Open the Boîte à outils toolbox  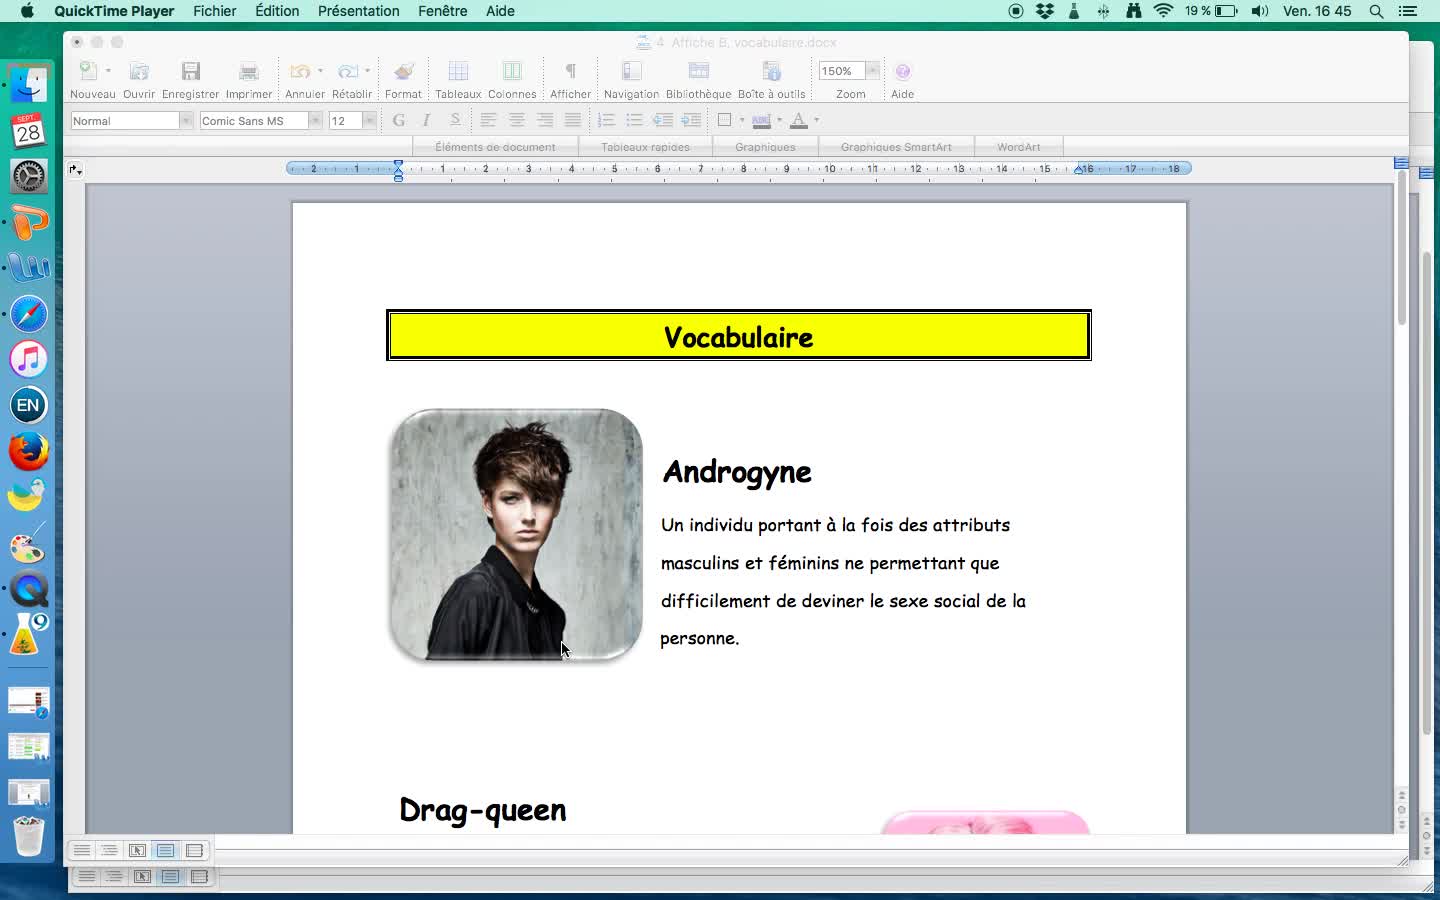(771, 72)
